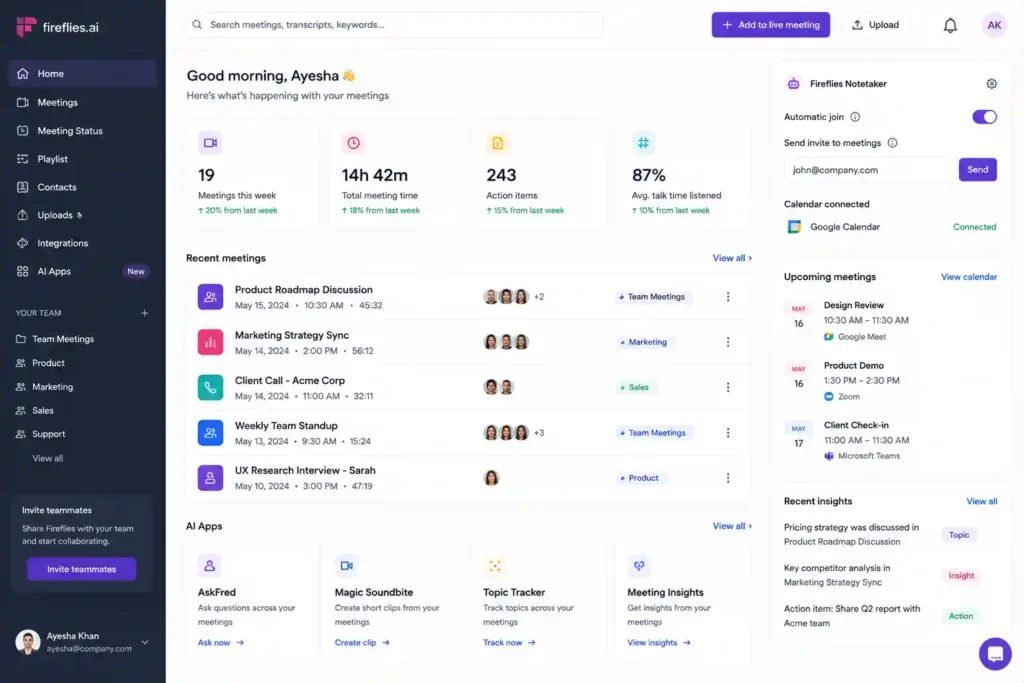Viewport: 1024px width, 683px height.
Task: Focus the search meetings field
Action: pyautogui.click(x=394, y=25)
